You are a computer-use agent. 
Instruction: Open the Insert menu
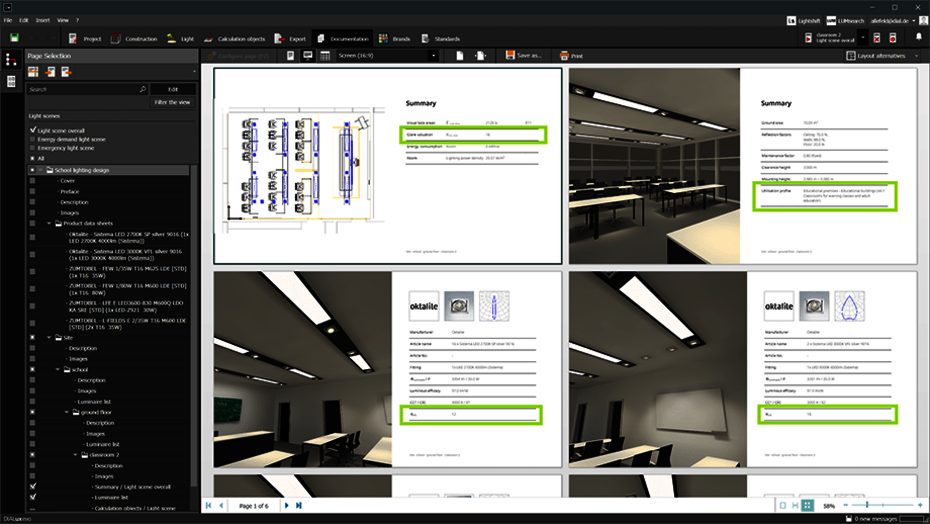click(42, 20)
